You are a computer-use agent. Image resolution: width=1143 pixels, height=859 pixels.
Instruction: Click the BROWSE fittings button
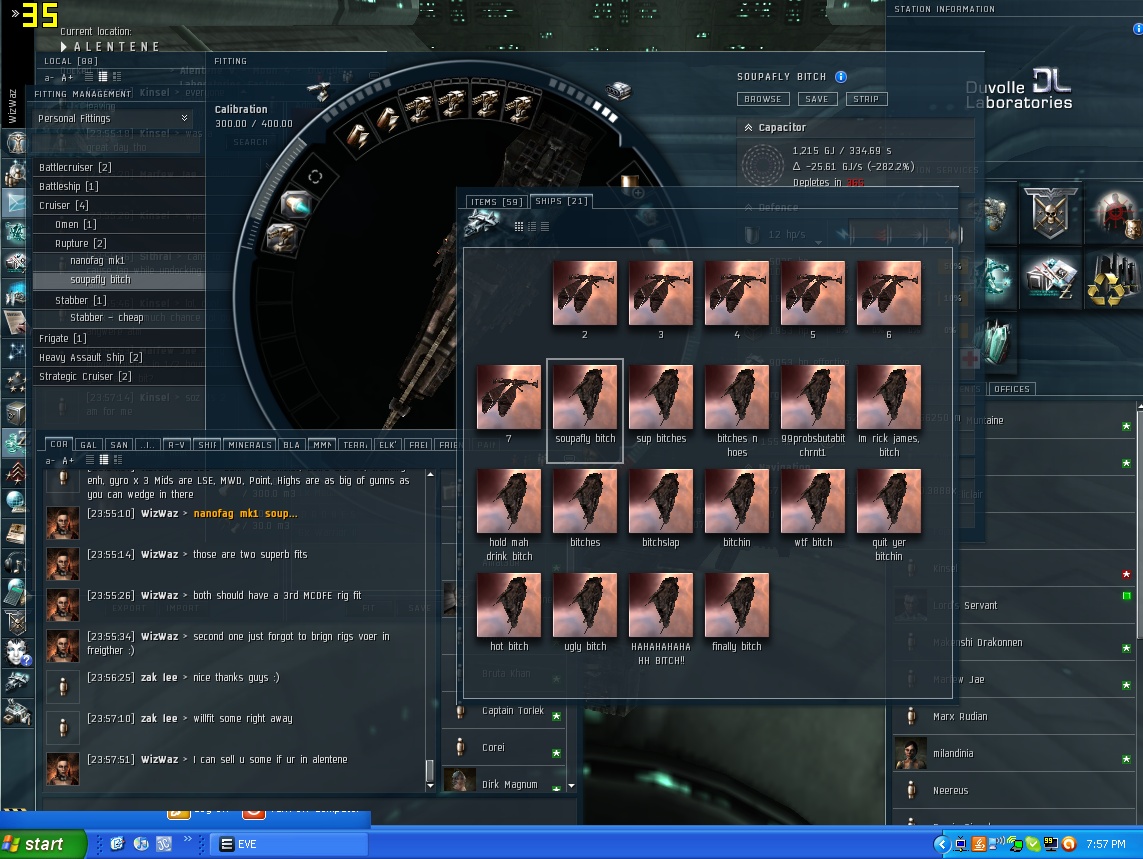[763, 99]
